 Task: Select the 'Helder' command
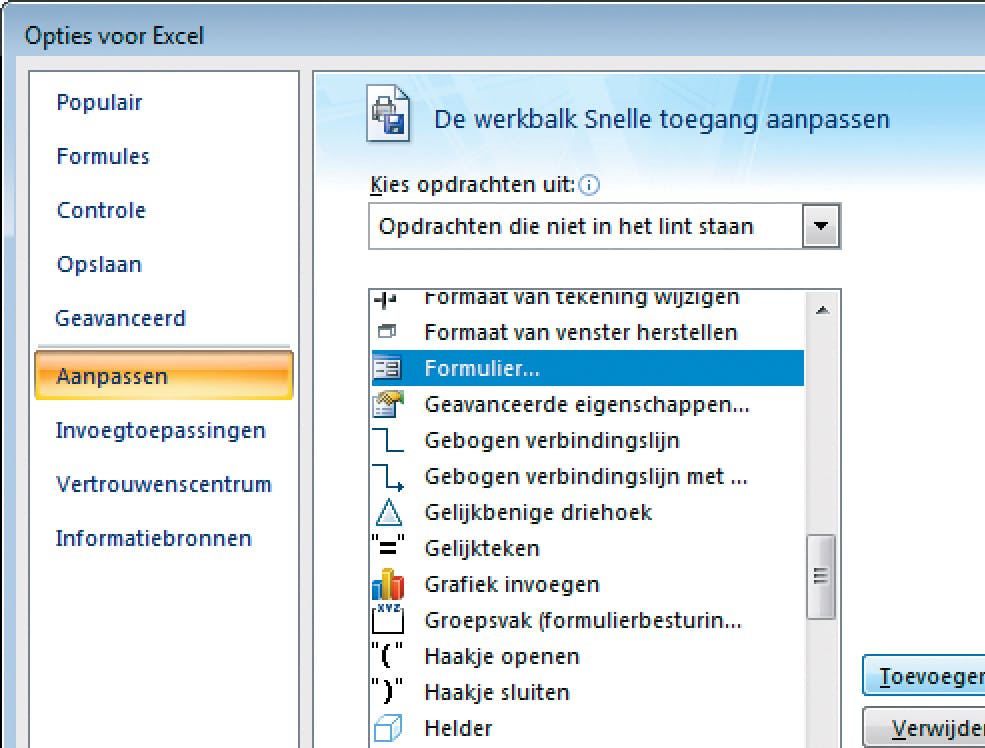click(588, 729)
